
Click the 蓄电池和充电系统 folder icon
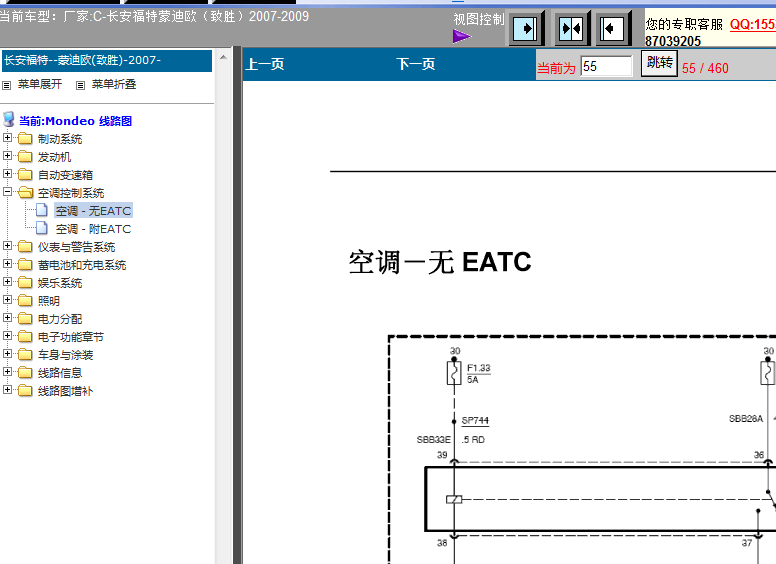pos(25,264)
